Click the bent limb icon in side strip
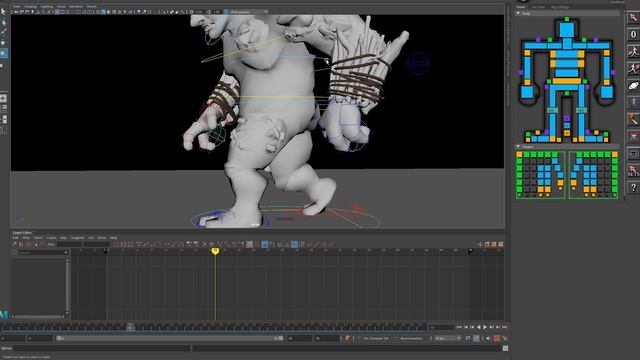640x360 pixels. point(633,120)
